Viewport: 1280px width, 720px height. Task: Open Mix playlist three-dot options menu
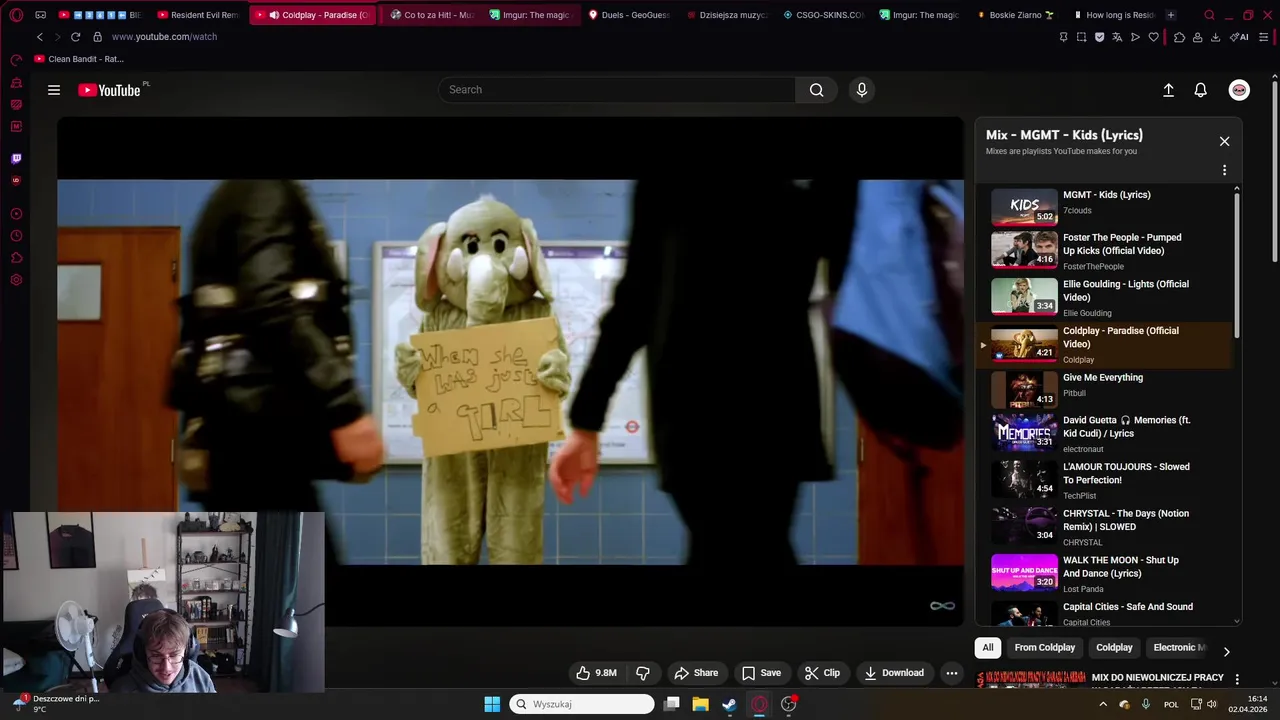(1224, 170)
